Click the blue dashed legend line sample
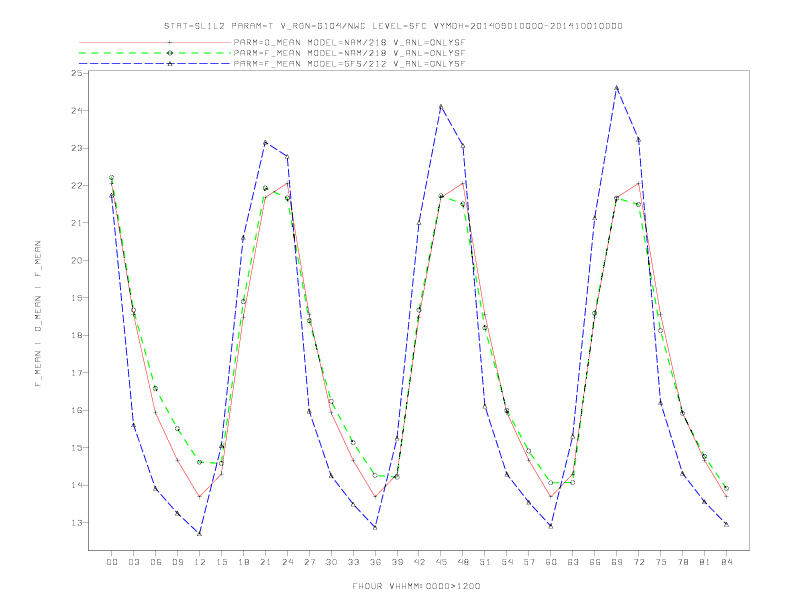Screen dimensions: 792x612 click(155, 64)
